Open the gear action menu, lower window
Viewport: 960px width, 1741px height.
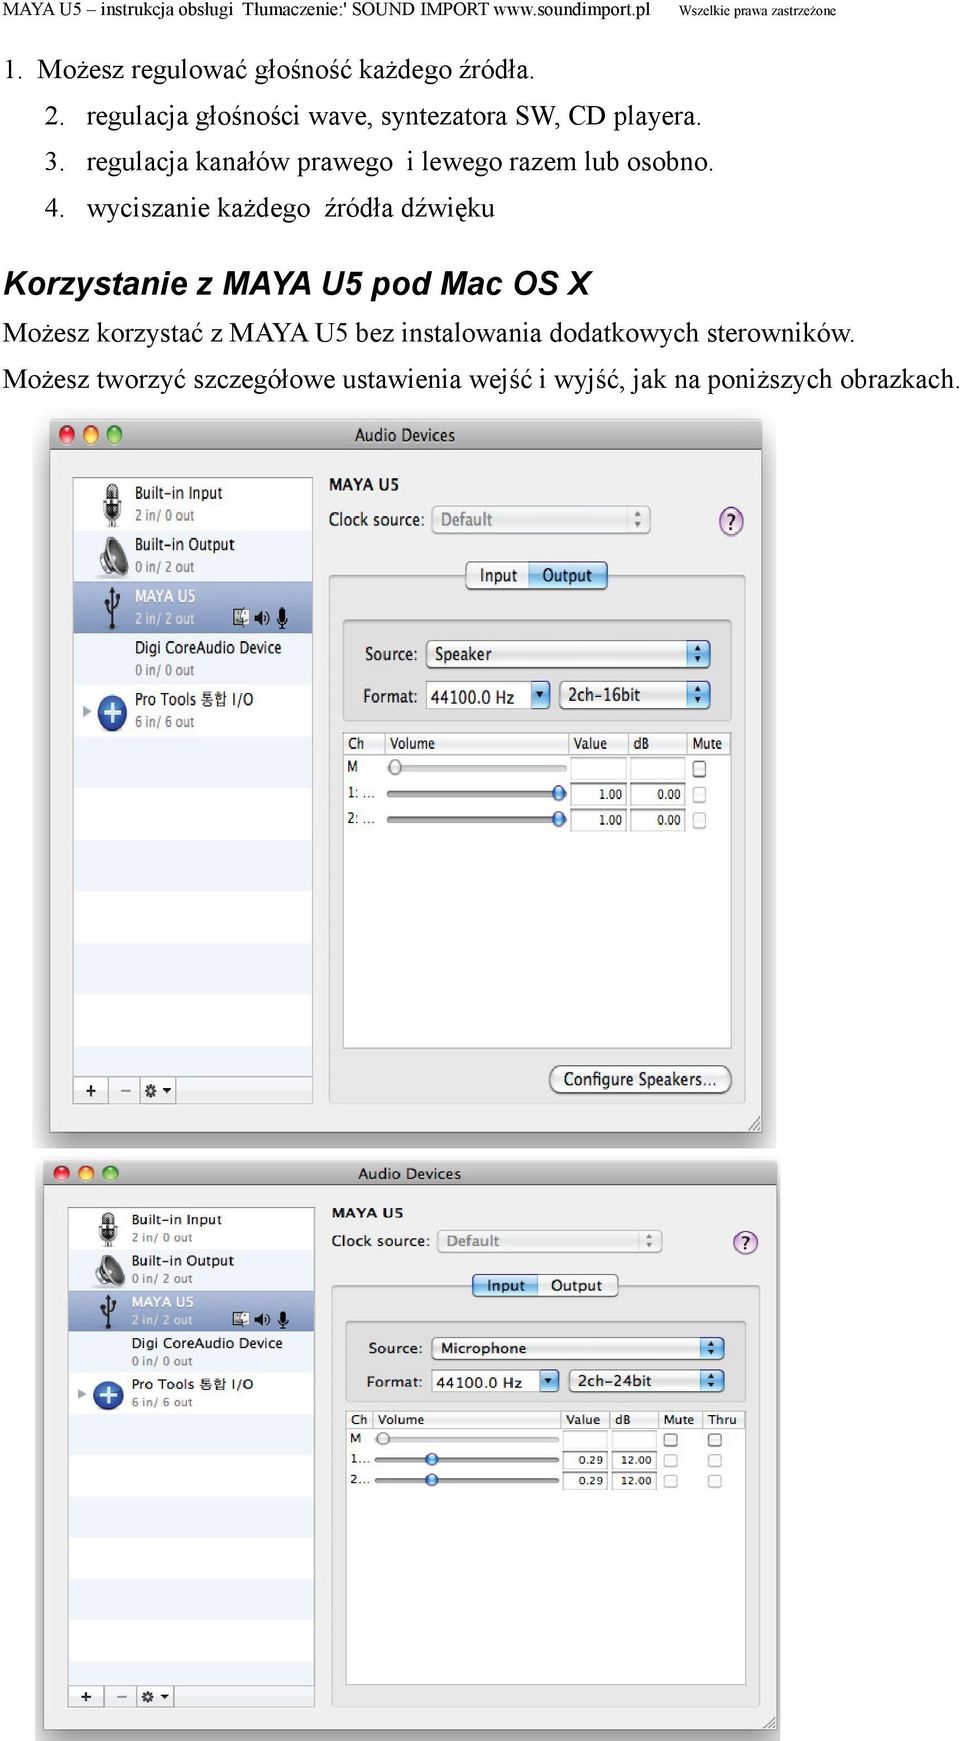[154, 1696]
